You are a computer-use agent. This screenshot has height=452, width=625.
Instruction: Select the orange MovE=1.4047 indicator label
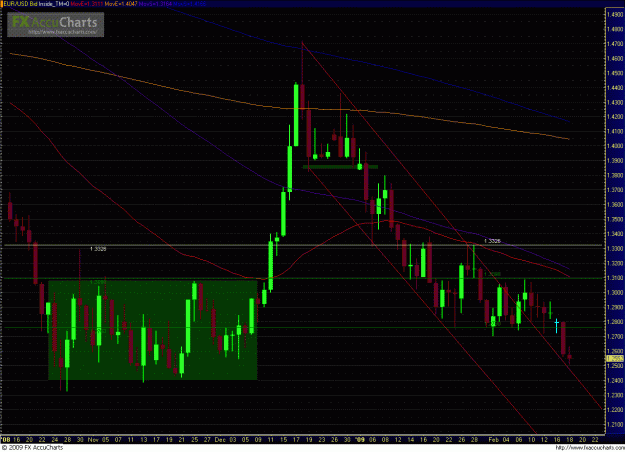(x=121, y=4)
